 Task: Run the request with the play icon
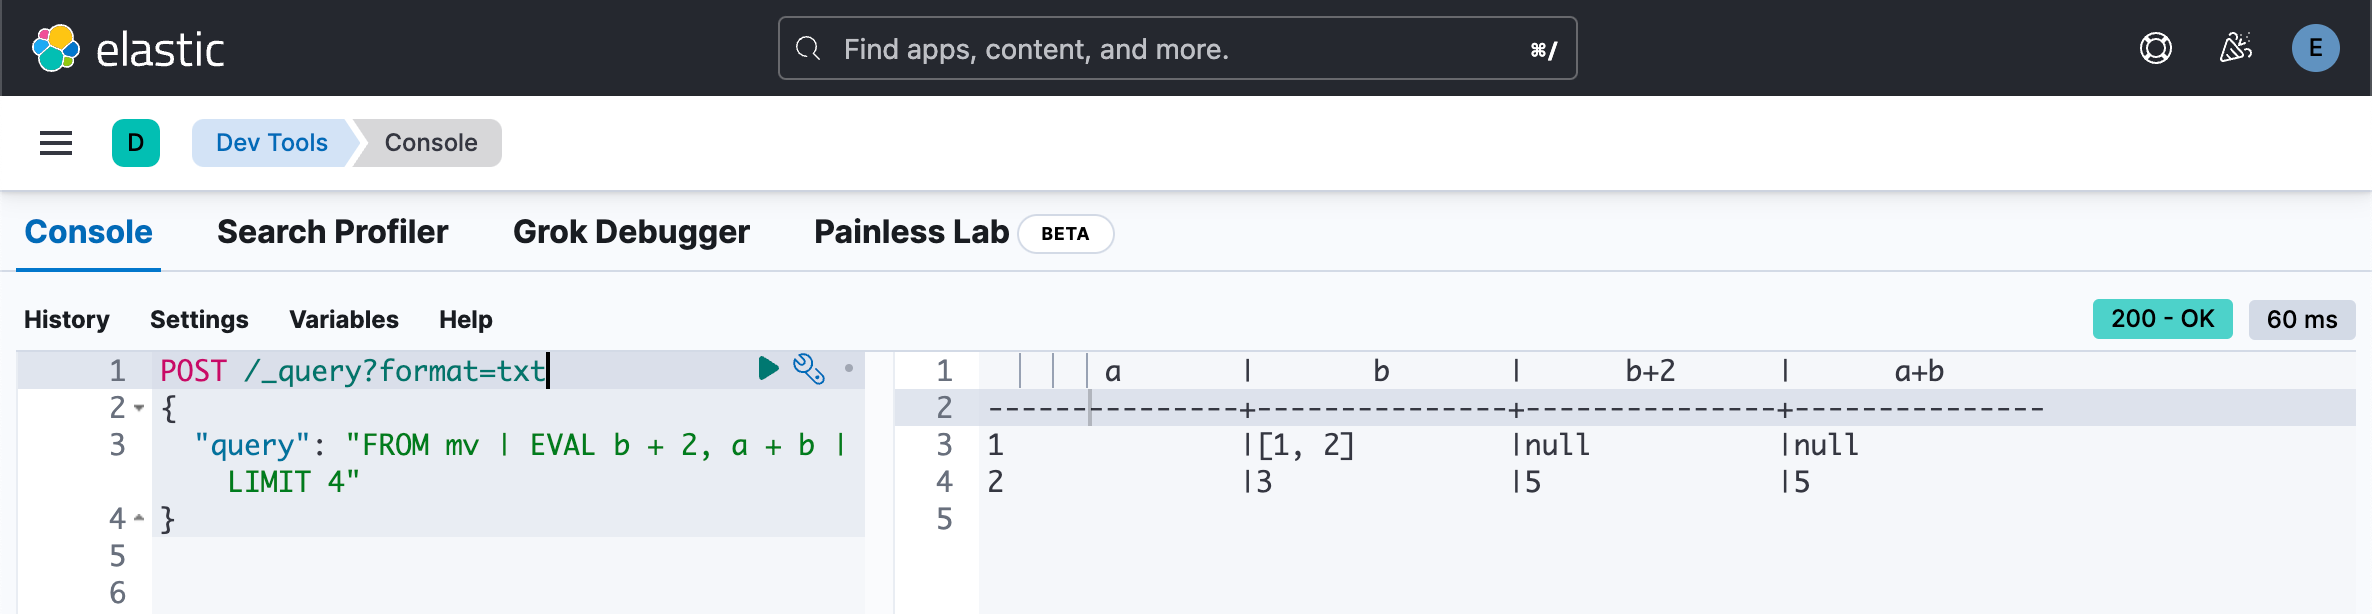[x=768, y=369]
